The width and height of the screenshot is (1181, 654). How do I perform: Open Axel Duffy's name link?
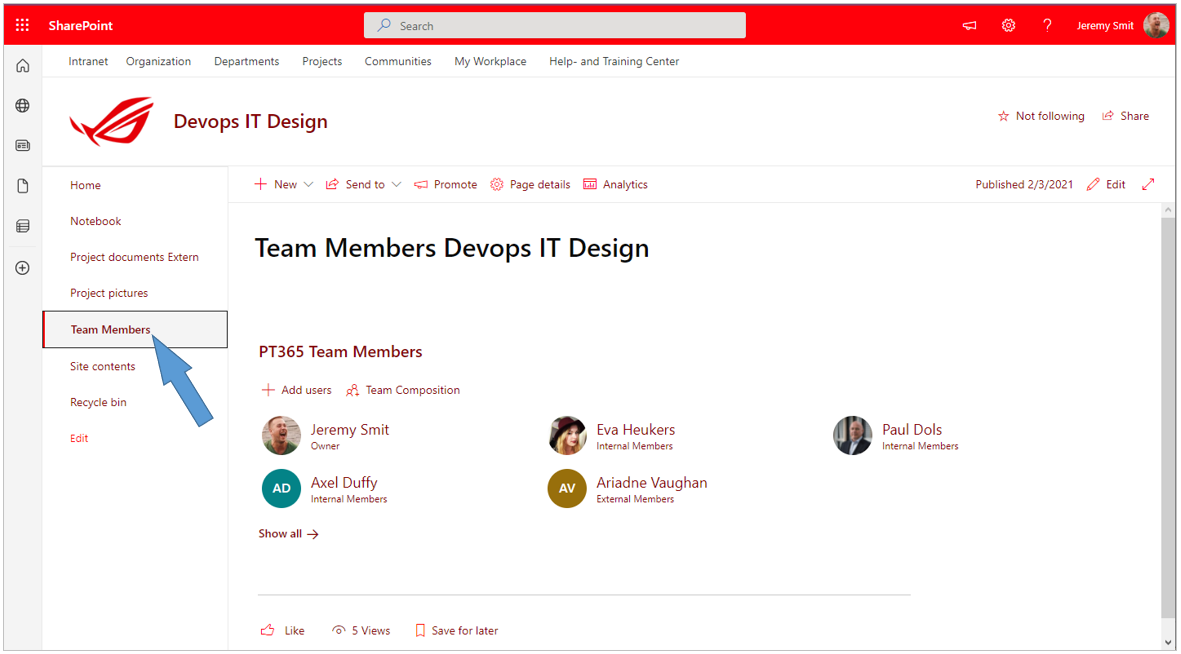[343, 483]
